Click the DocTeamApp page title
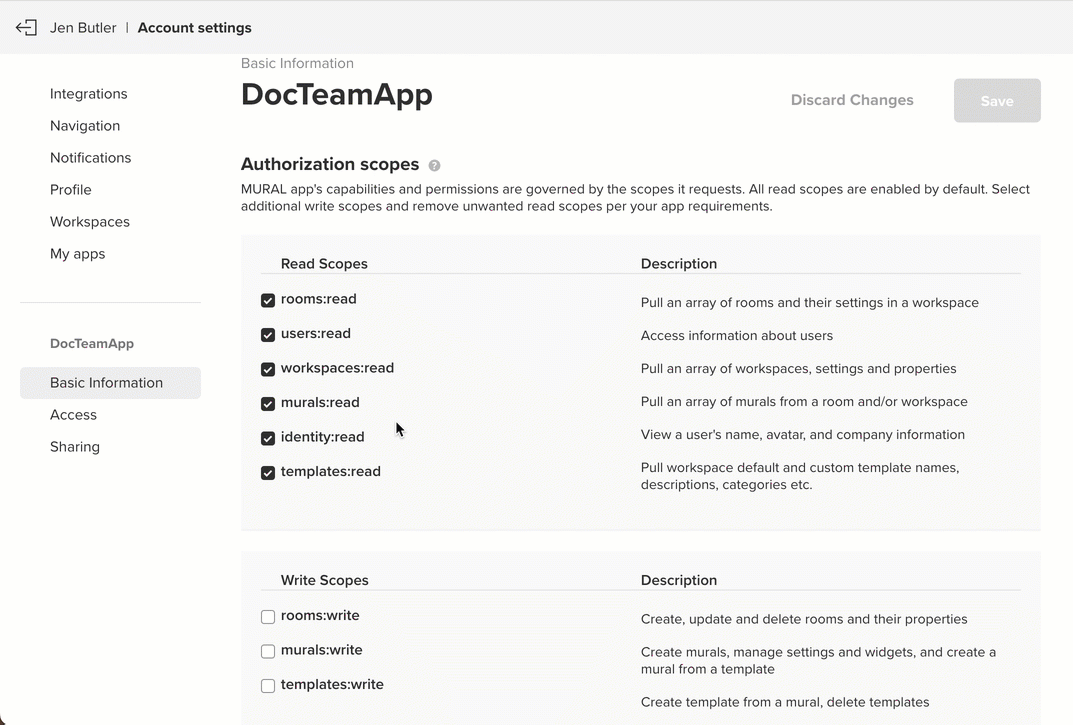The width and height of the screenshot is (1073, 725). coord(337,94)
